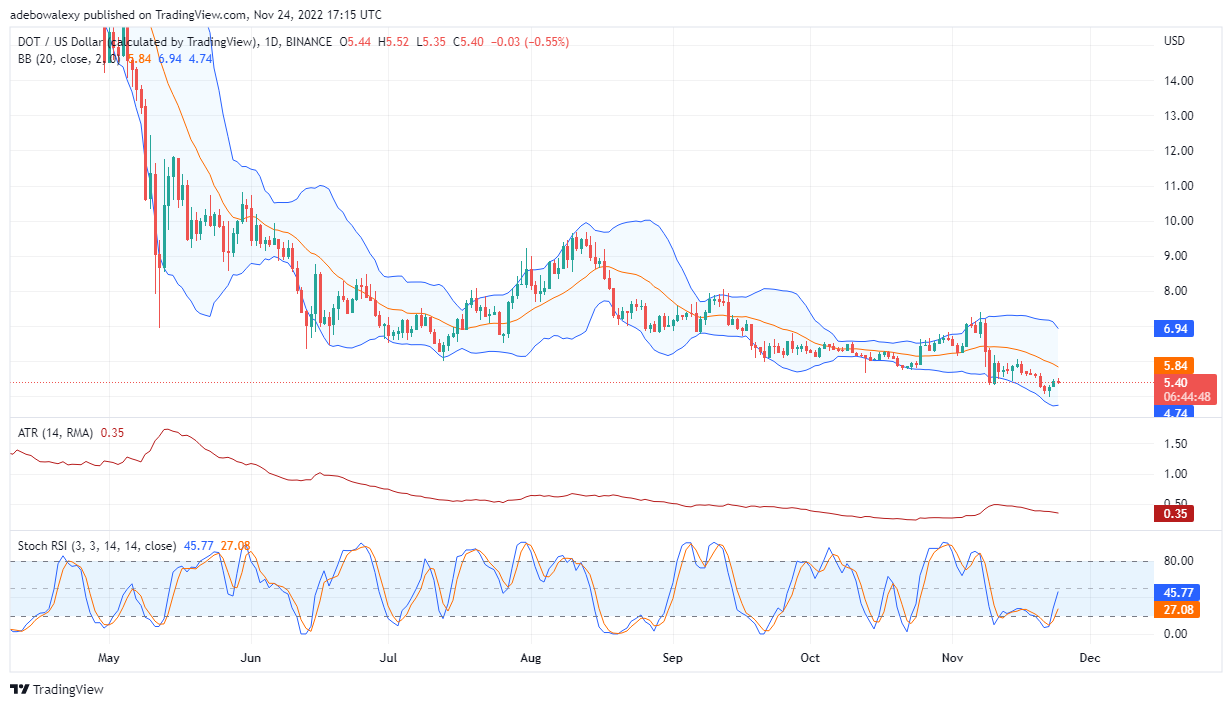Click the 4.74 value in the BB legend

200,59
